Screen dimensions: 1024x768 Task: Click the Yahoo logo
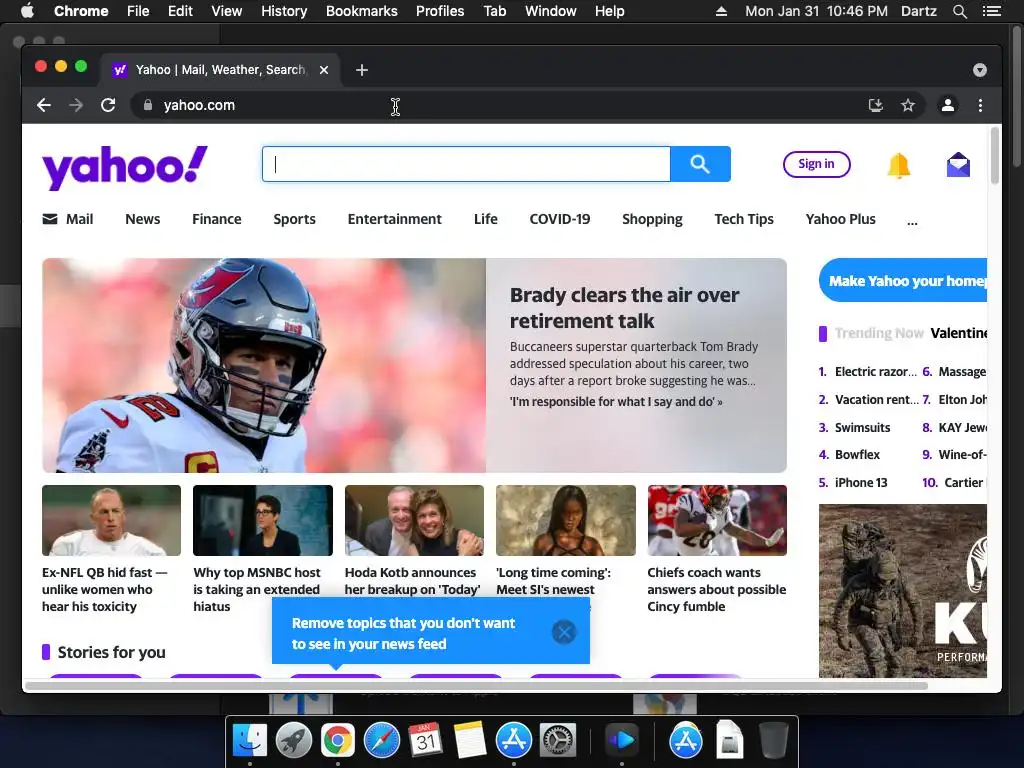click(x=125, y=167)
